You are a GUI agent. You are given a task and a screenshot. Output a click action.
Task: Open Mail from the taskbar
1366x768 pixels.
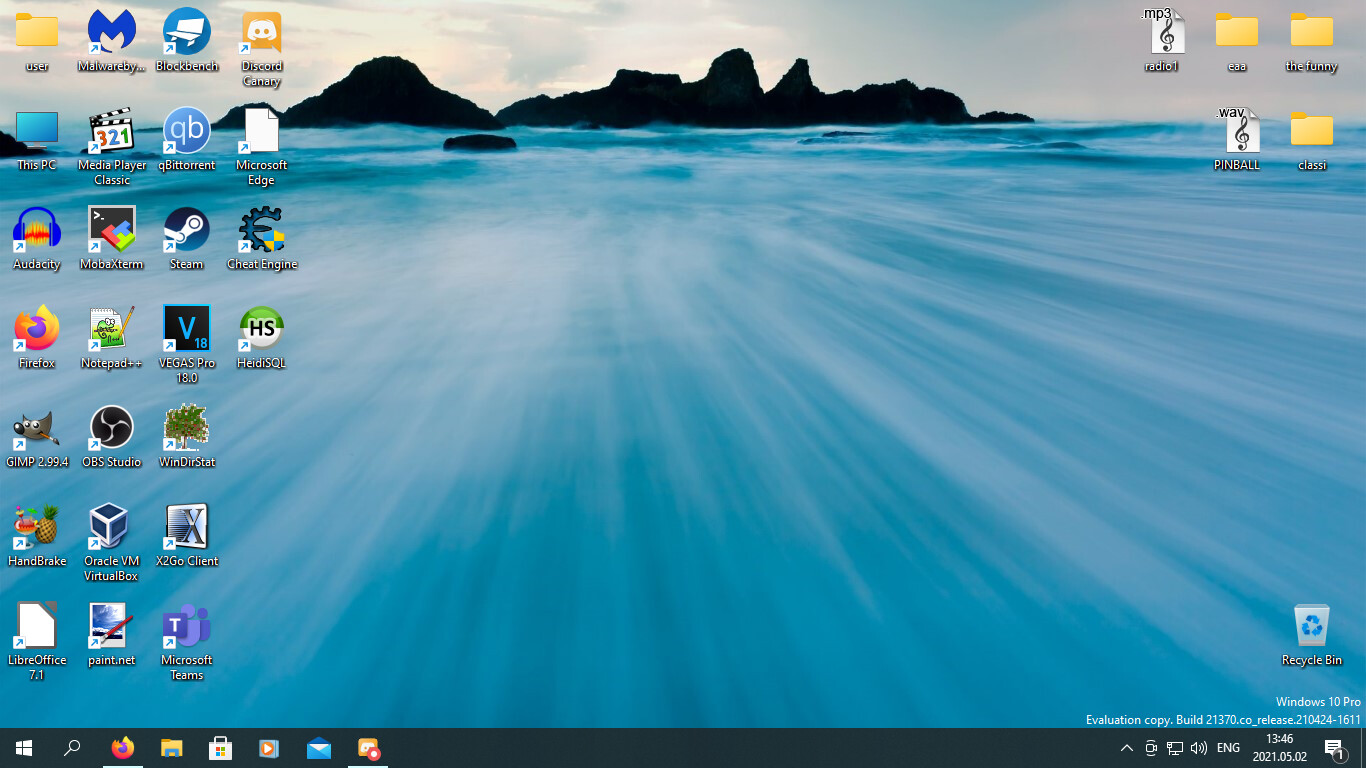tap(319, 748)
